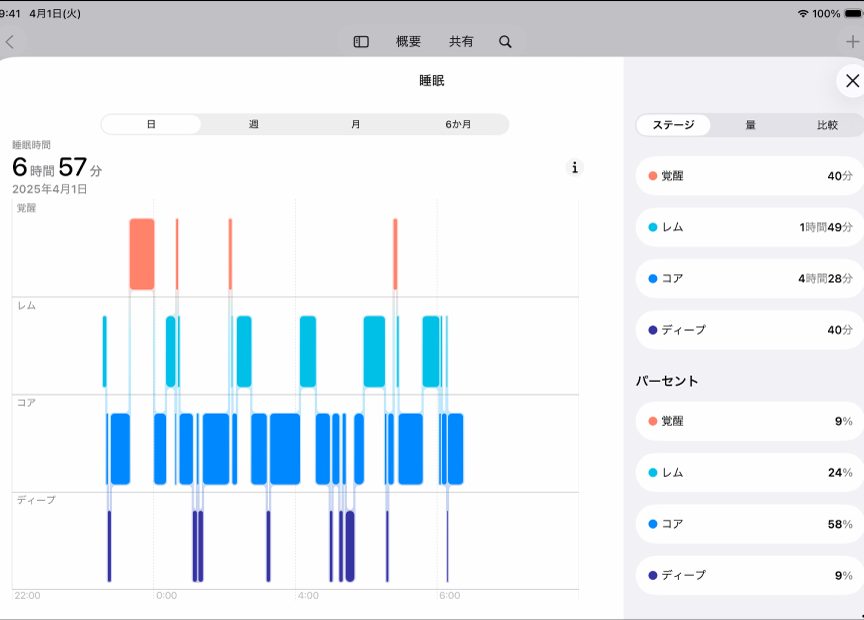The width and height of the screenshot is (864, 620).
Task: Go back with the chevron arrow
Action: pos(10,42)
